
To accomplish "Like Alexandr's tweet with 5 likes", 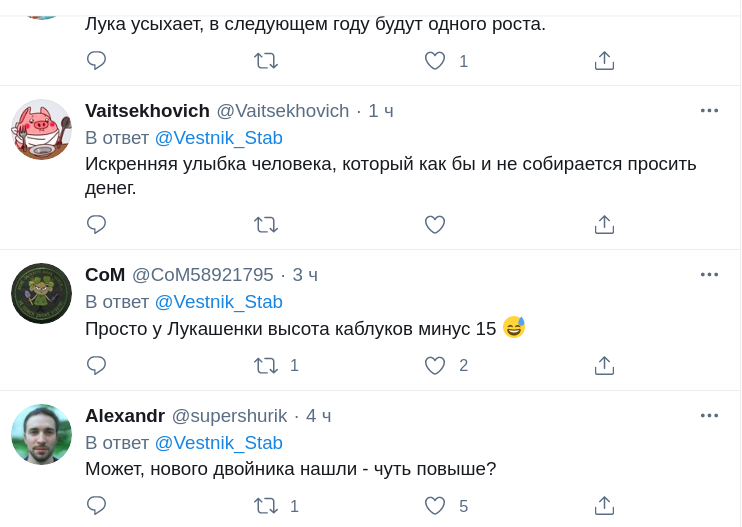I will tap(435, 506).
